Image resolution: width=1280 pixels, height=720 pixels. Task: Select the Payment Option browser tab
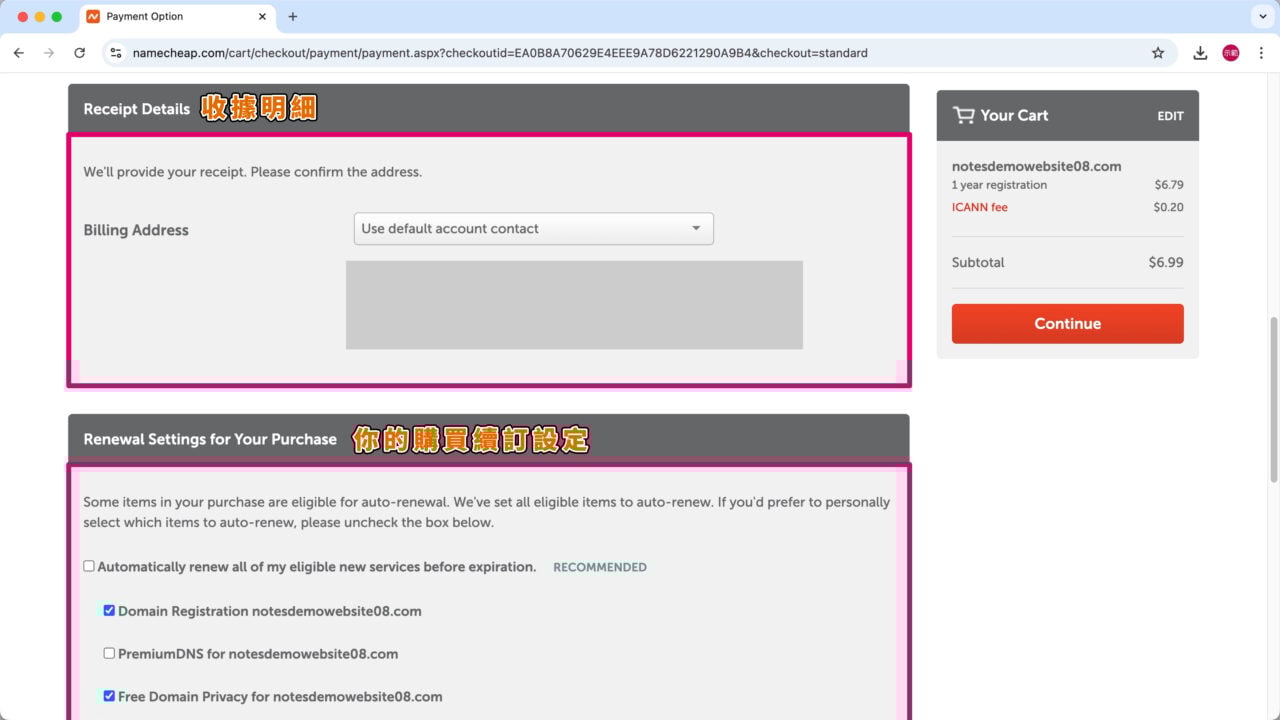(170, 17)
